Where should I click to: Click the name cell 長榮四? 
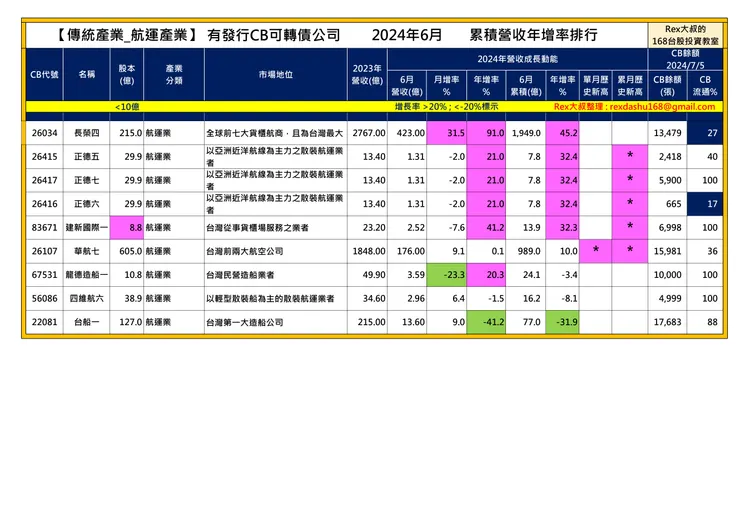pos(86,133)
